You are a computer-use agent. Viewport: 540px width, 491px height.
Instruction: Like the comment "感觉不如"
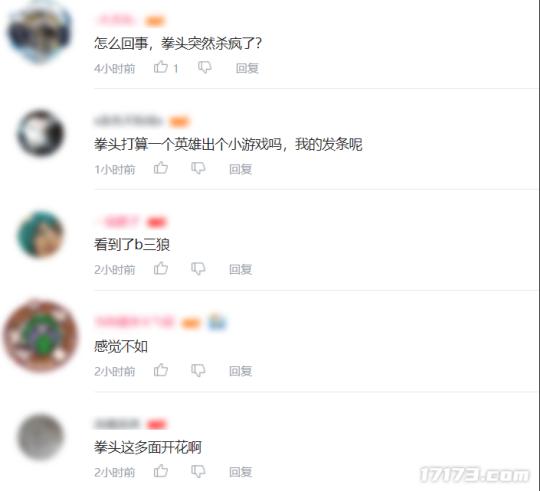[x=161, y=370]
